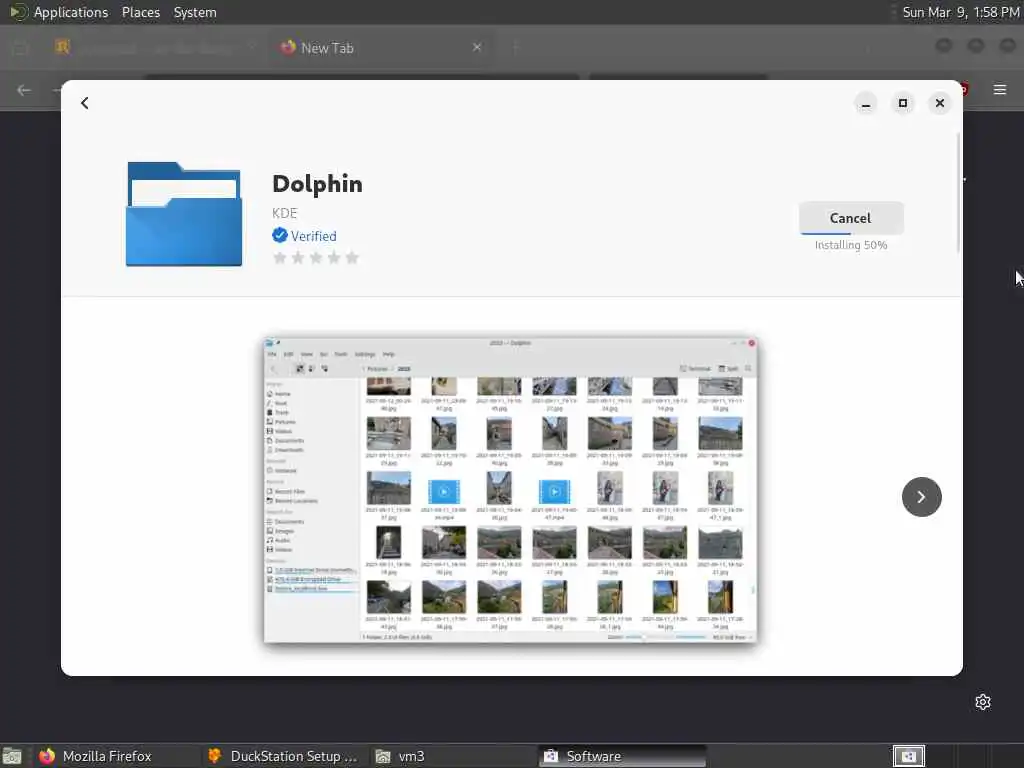
Task: Show the next Dolphin screenshot
Action: pyautogui.click(x=921, y=497)
